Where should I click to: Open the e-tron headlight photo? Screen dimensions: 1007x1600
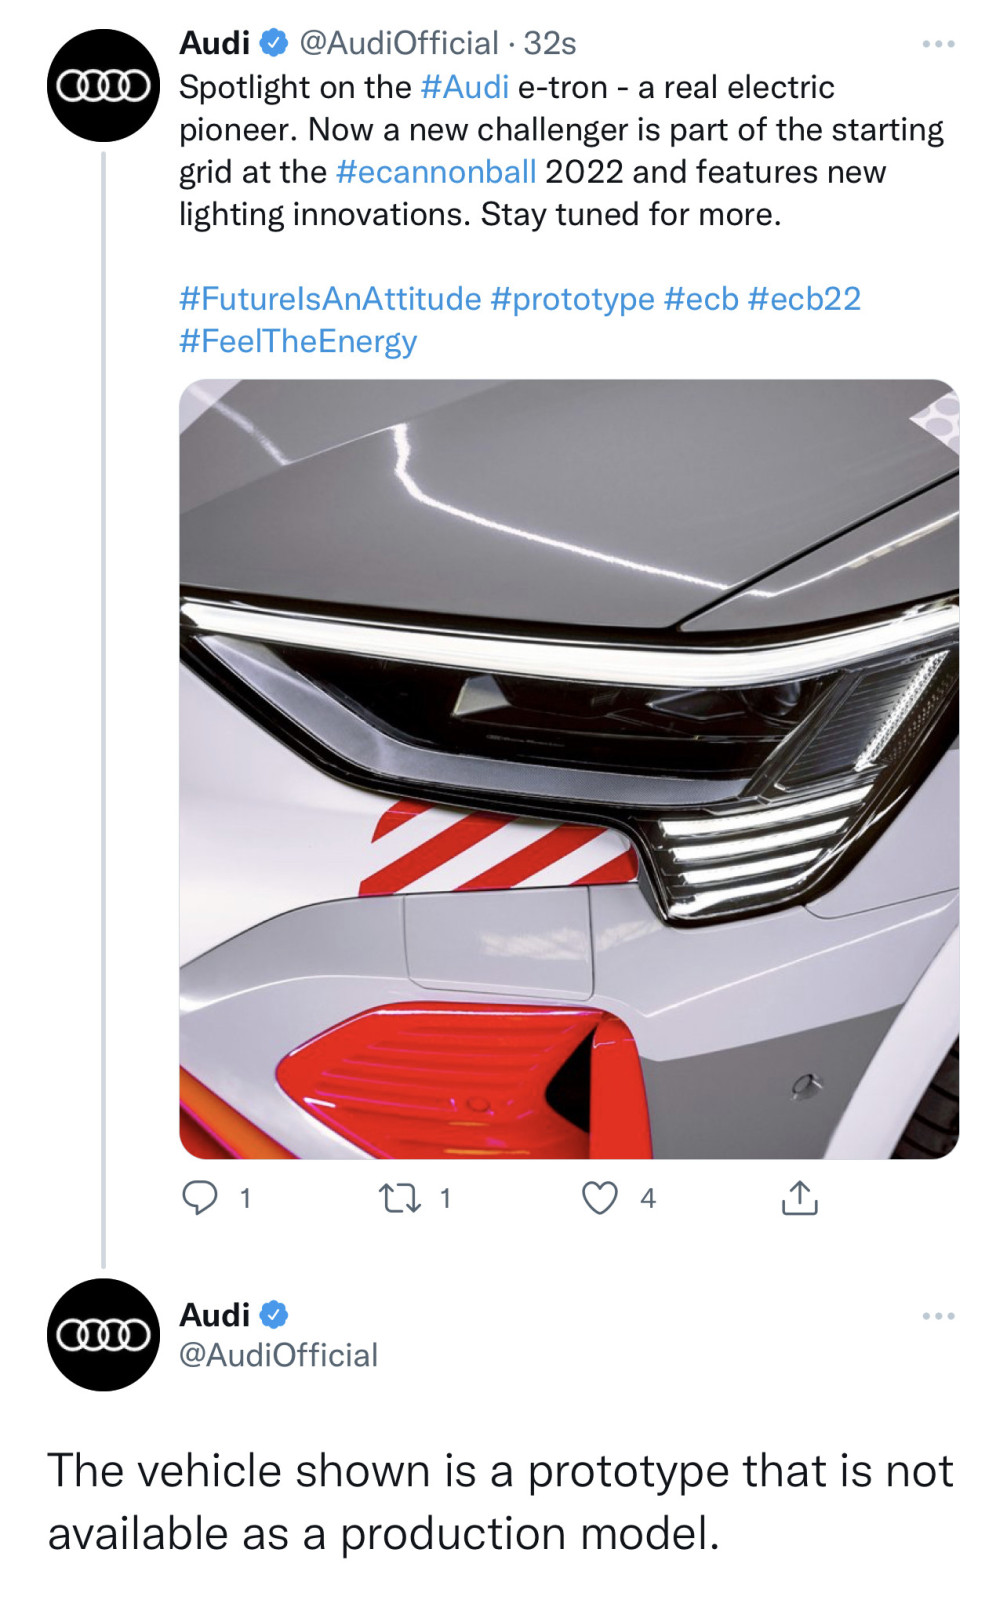point(568,765)
